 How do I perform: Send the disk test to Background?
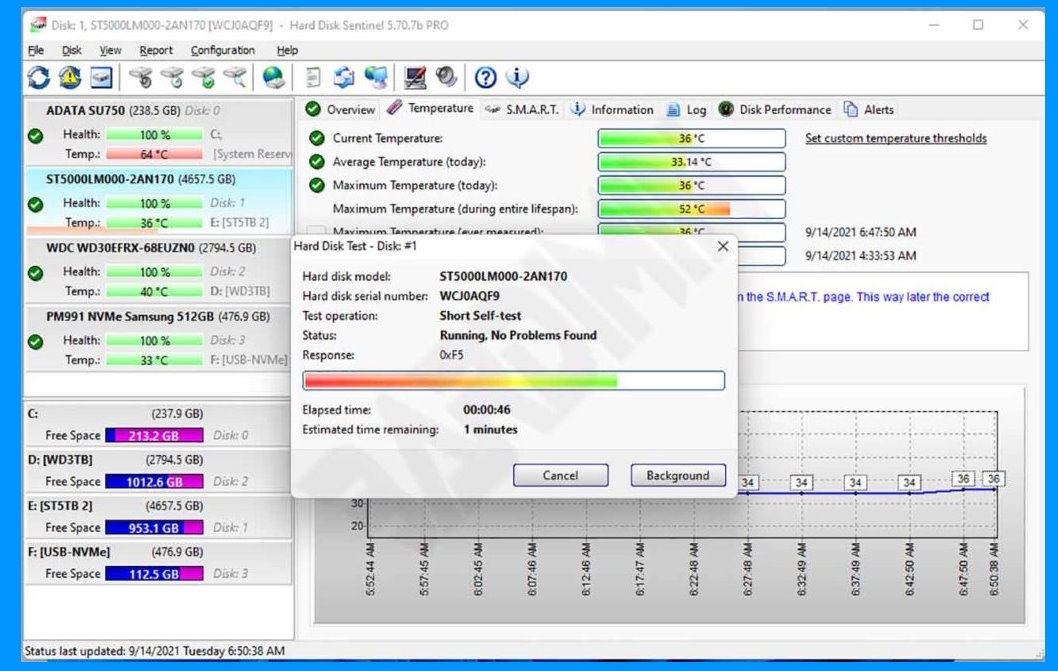tap(677, 475)
